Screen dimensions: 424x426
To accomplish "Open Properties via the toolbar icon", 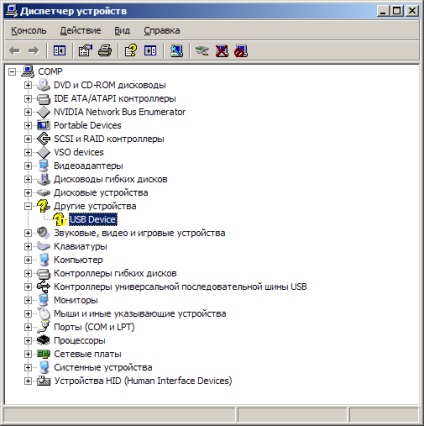I will click(85, 51).
